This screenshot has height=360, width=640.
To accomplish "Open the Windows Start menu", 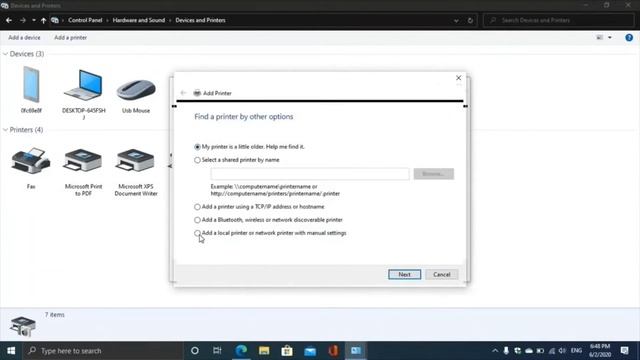I will click(x=11, y=351).
